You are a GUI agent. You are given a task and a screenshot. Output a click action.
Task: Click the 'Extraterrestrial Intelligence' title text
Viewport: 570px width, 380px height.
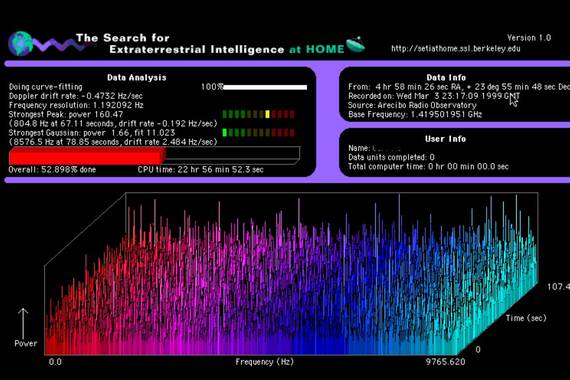197,49
